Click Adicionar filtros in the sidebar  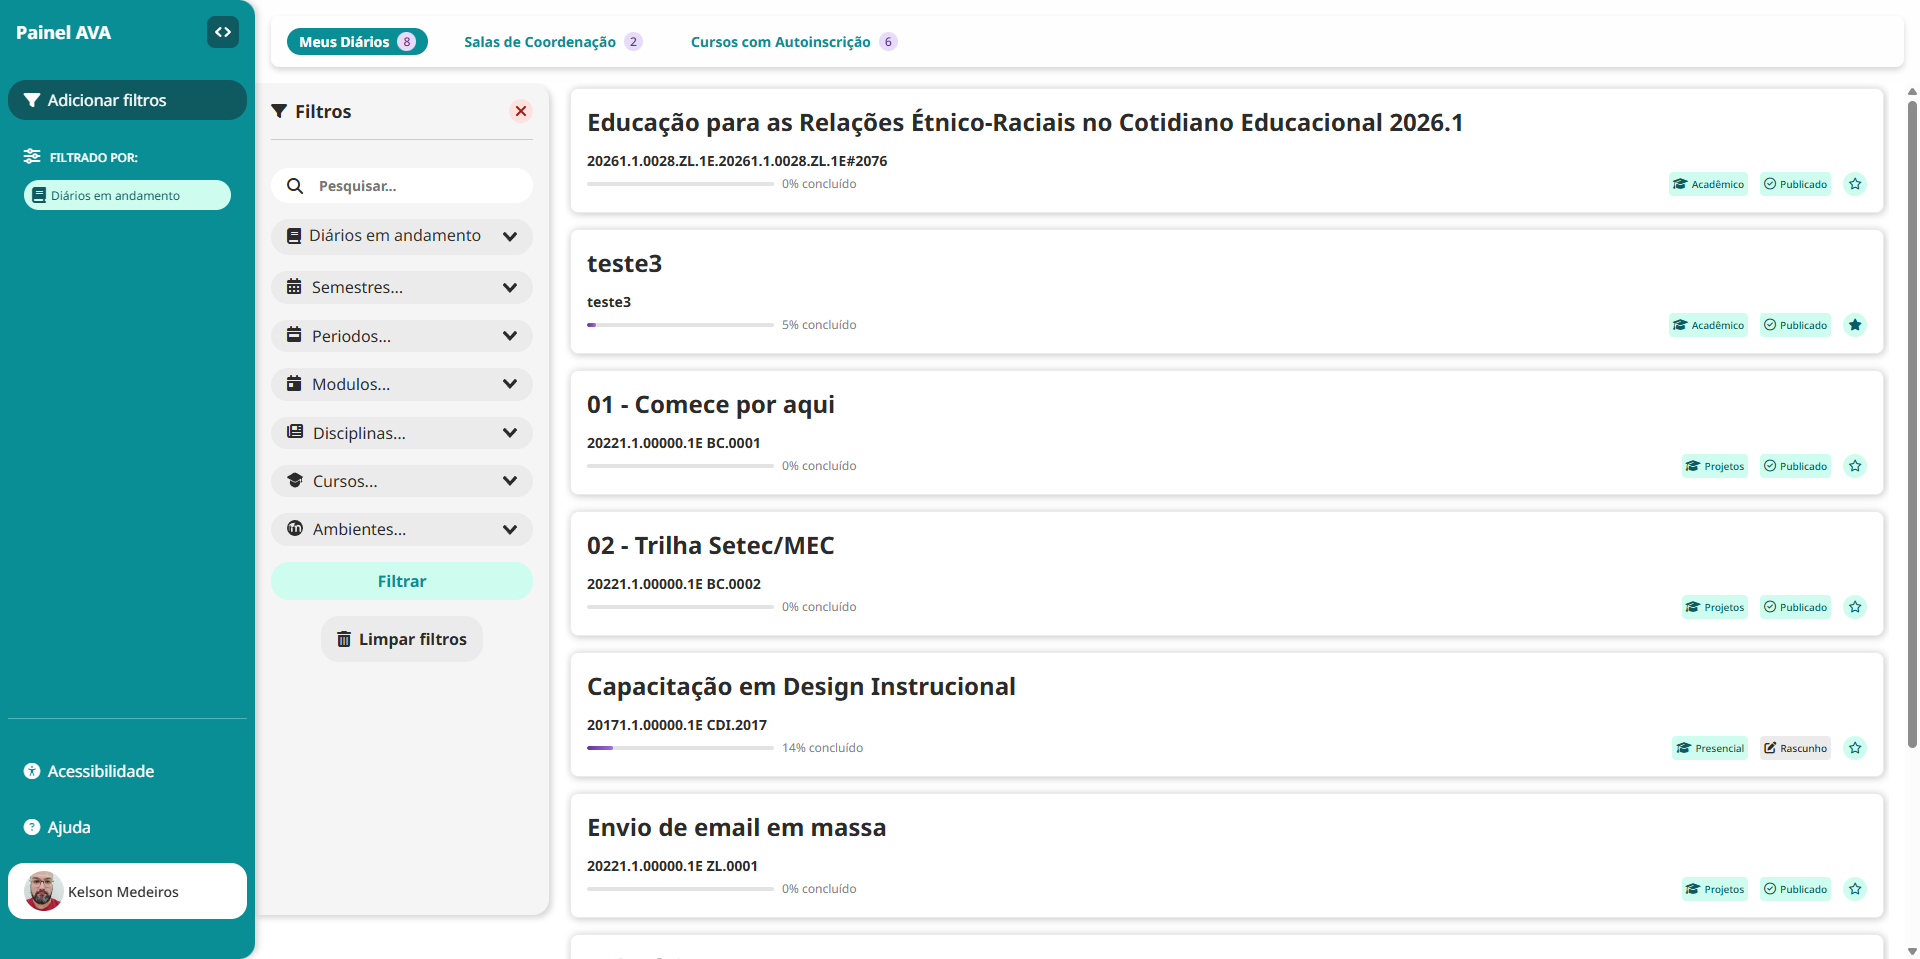(127, 100)
